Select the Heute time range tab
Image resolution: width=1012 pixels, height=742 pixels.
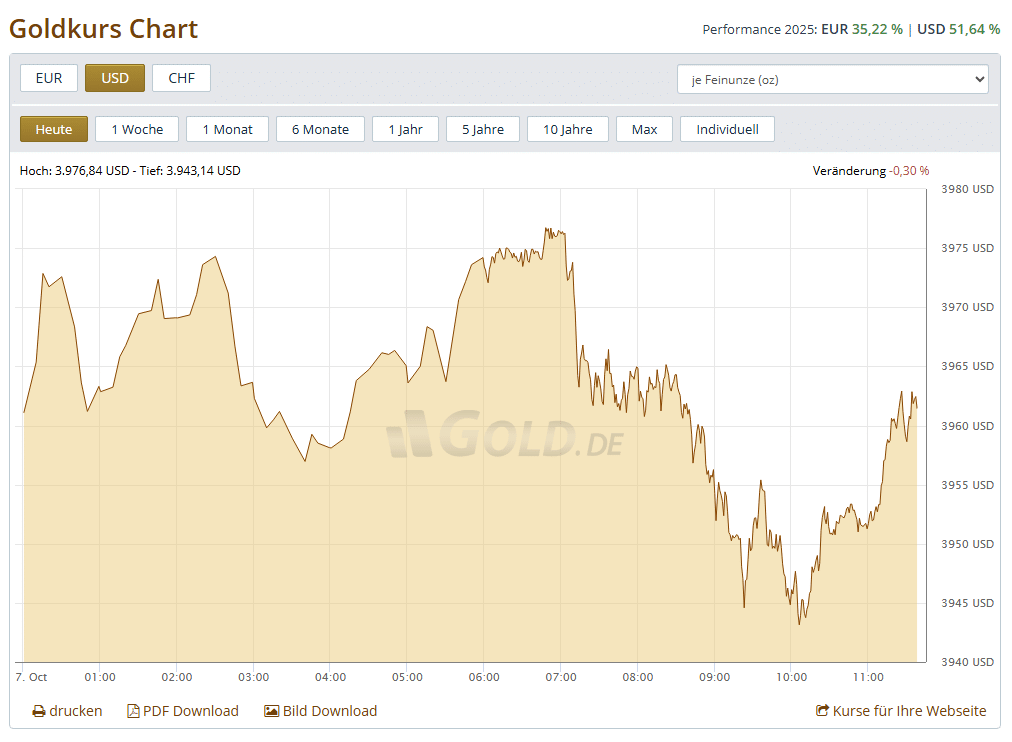pyautogui.click(x=54, y=129)
